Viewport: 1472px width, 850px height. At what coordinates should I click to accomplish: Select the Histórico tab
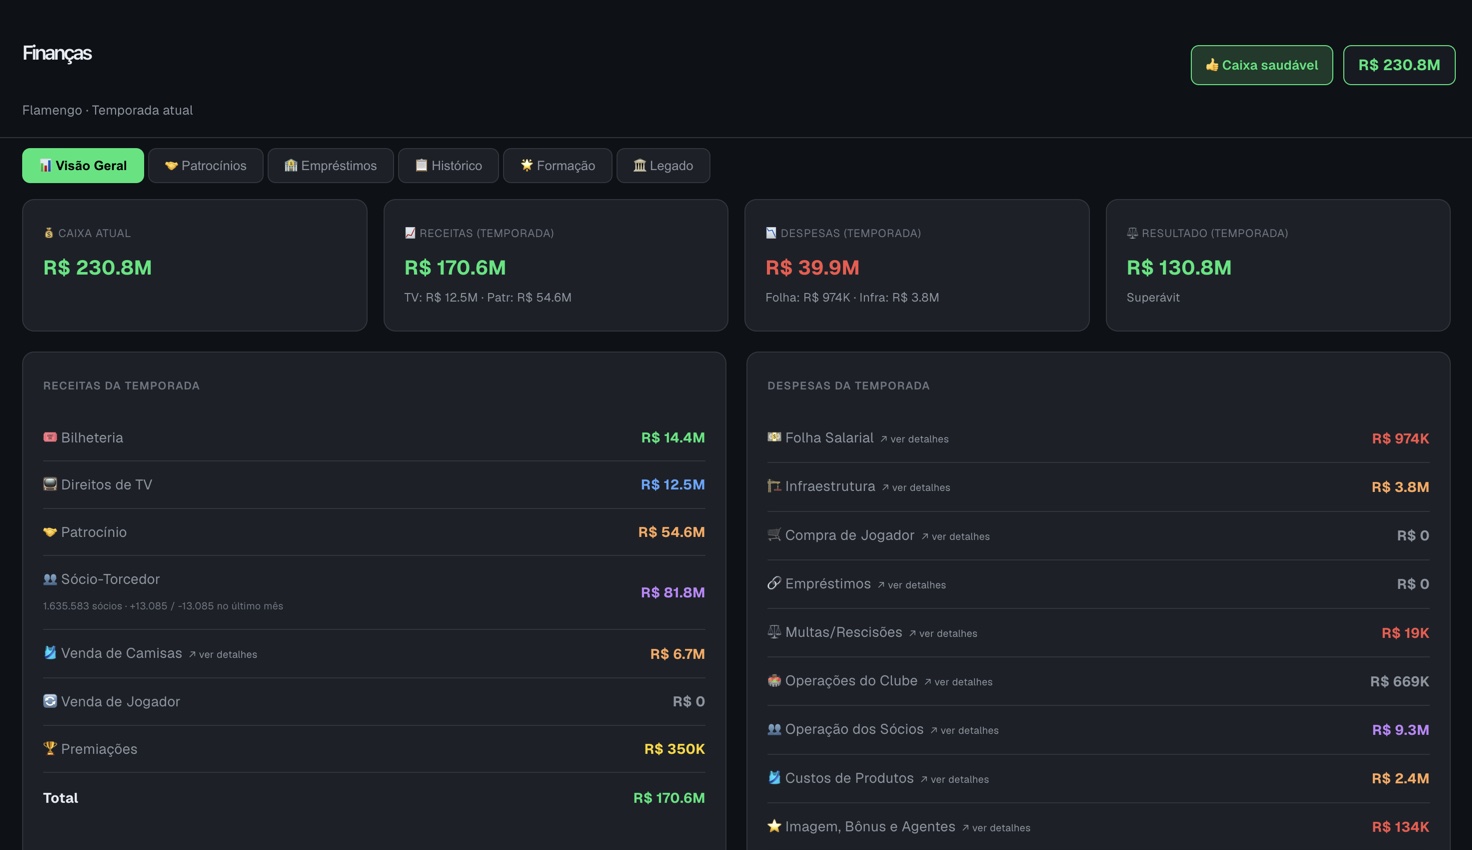(449, 166)
